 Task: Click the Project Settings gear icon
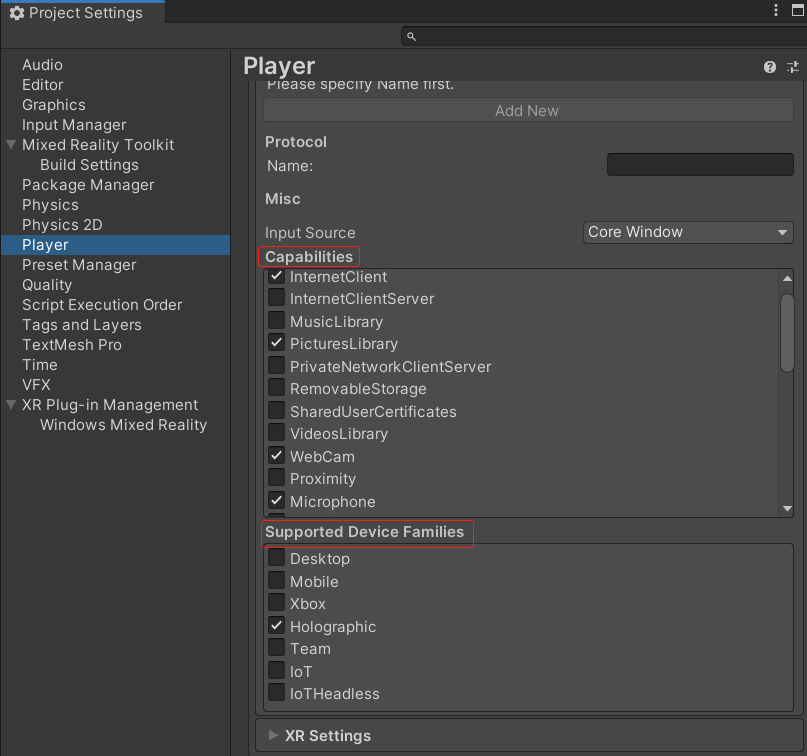[16, 13]
